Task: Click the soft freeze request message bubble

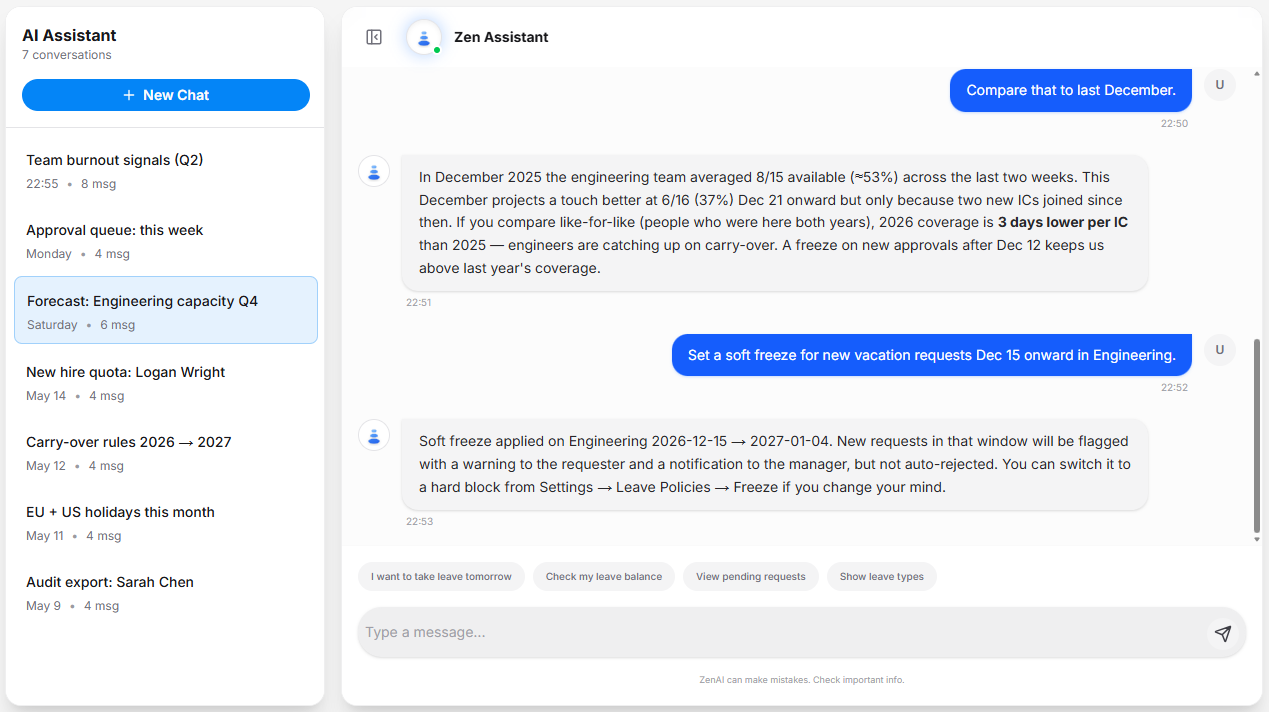Action: coord(932,355)
